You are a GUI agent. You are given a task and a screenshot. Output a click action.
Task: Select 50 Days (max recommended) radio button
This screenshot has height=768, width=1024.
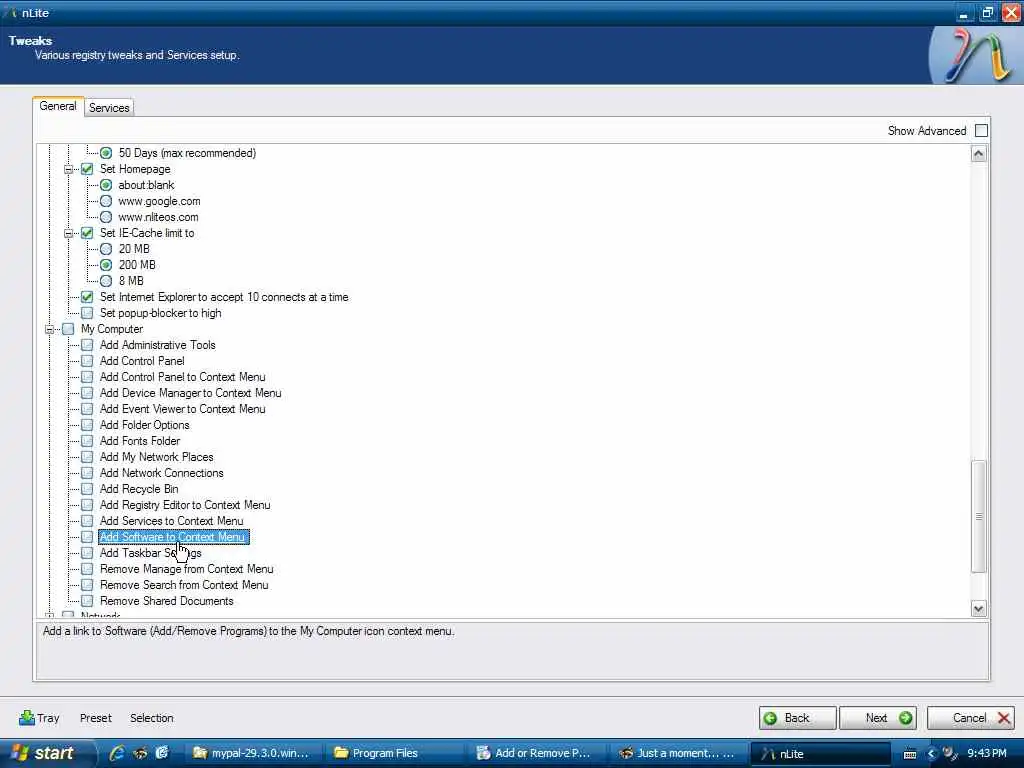pos(106,153)
